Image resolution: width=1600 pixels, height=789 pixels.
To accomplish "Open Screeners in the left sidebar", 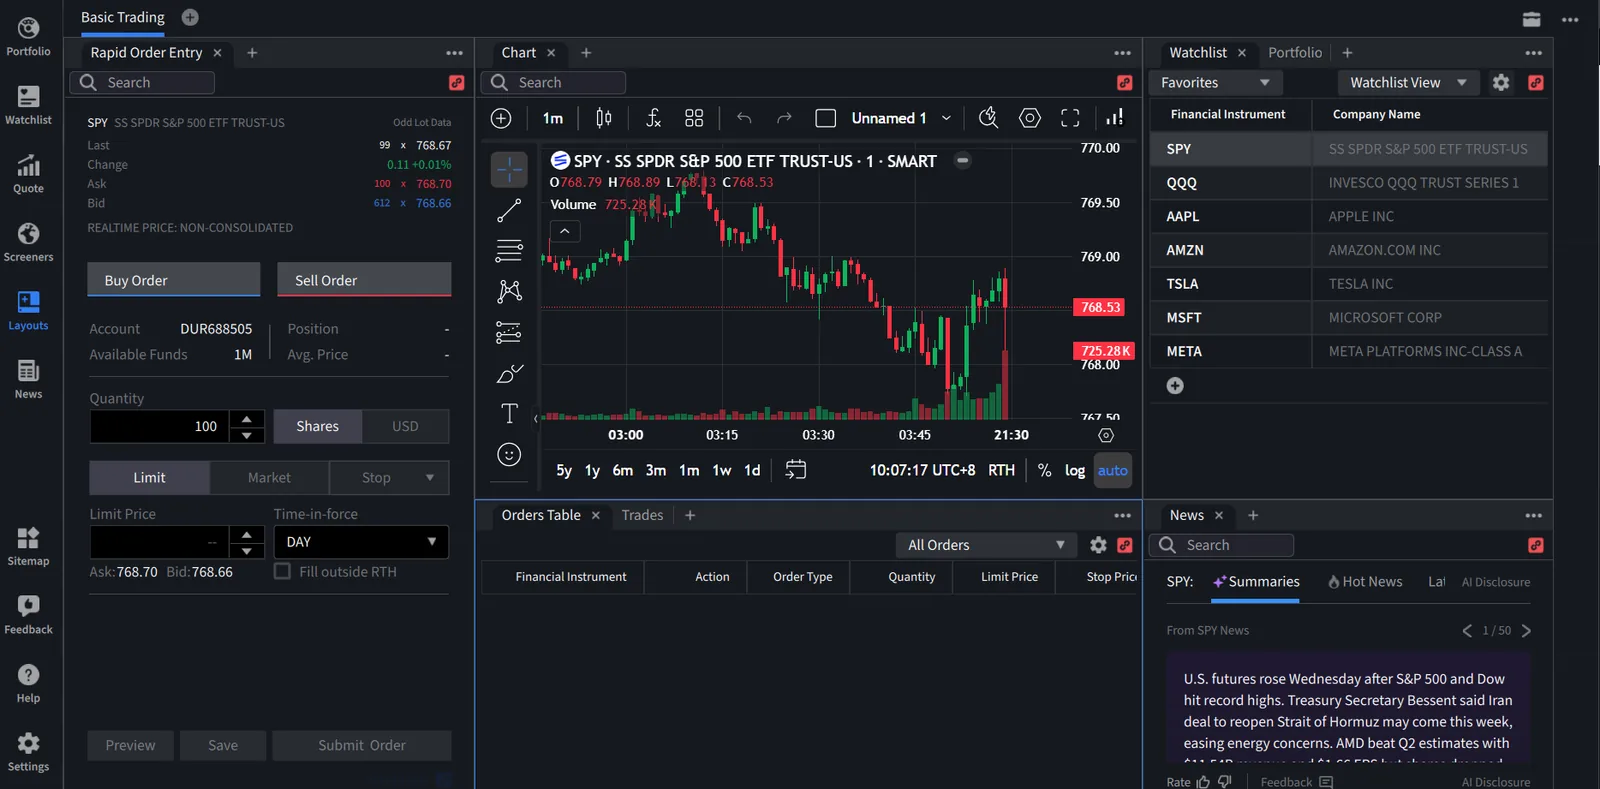I will (x=28, y=243).
